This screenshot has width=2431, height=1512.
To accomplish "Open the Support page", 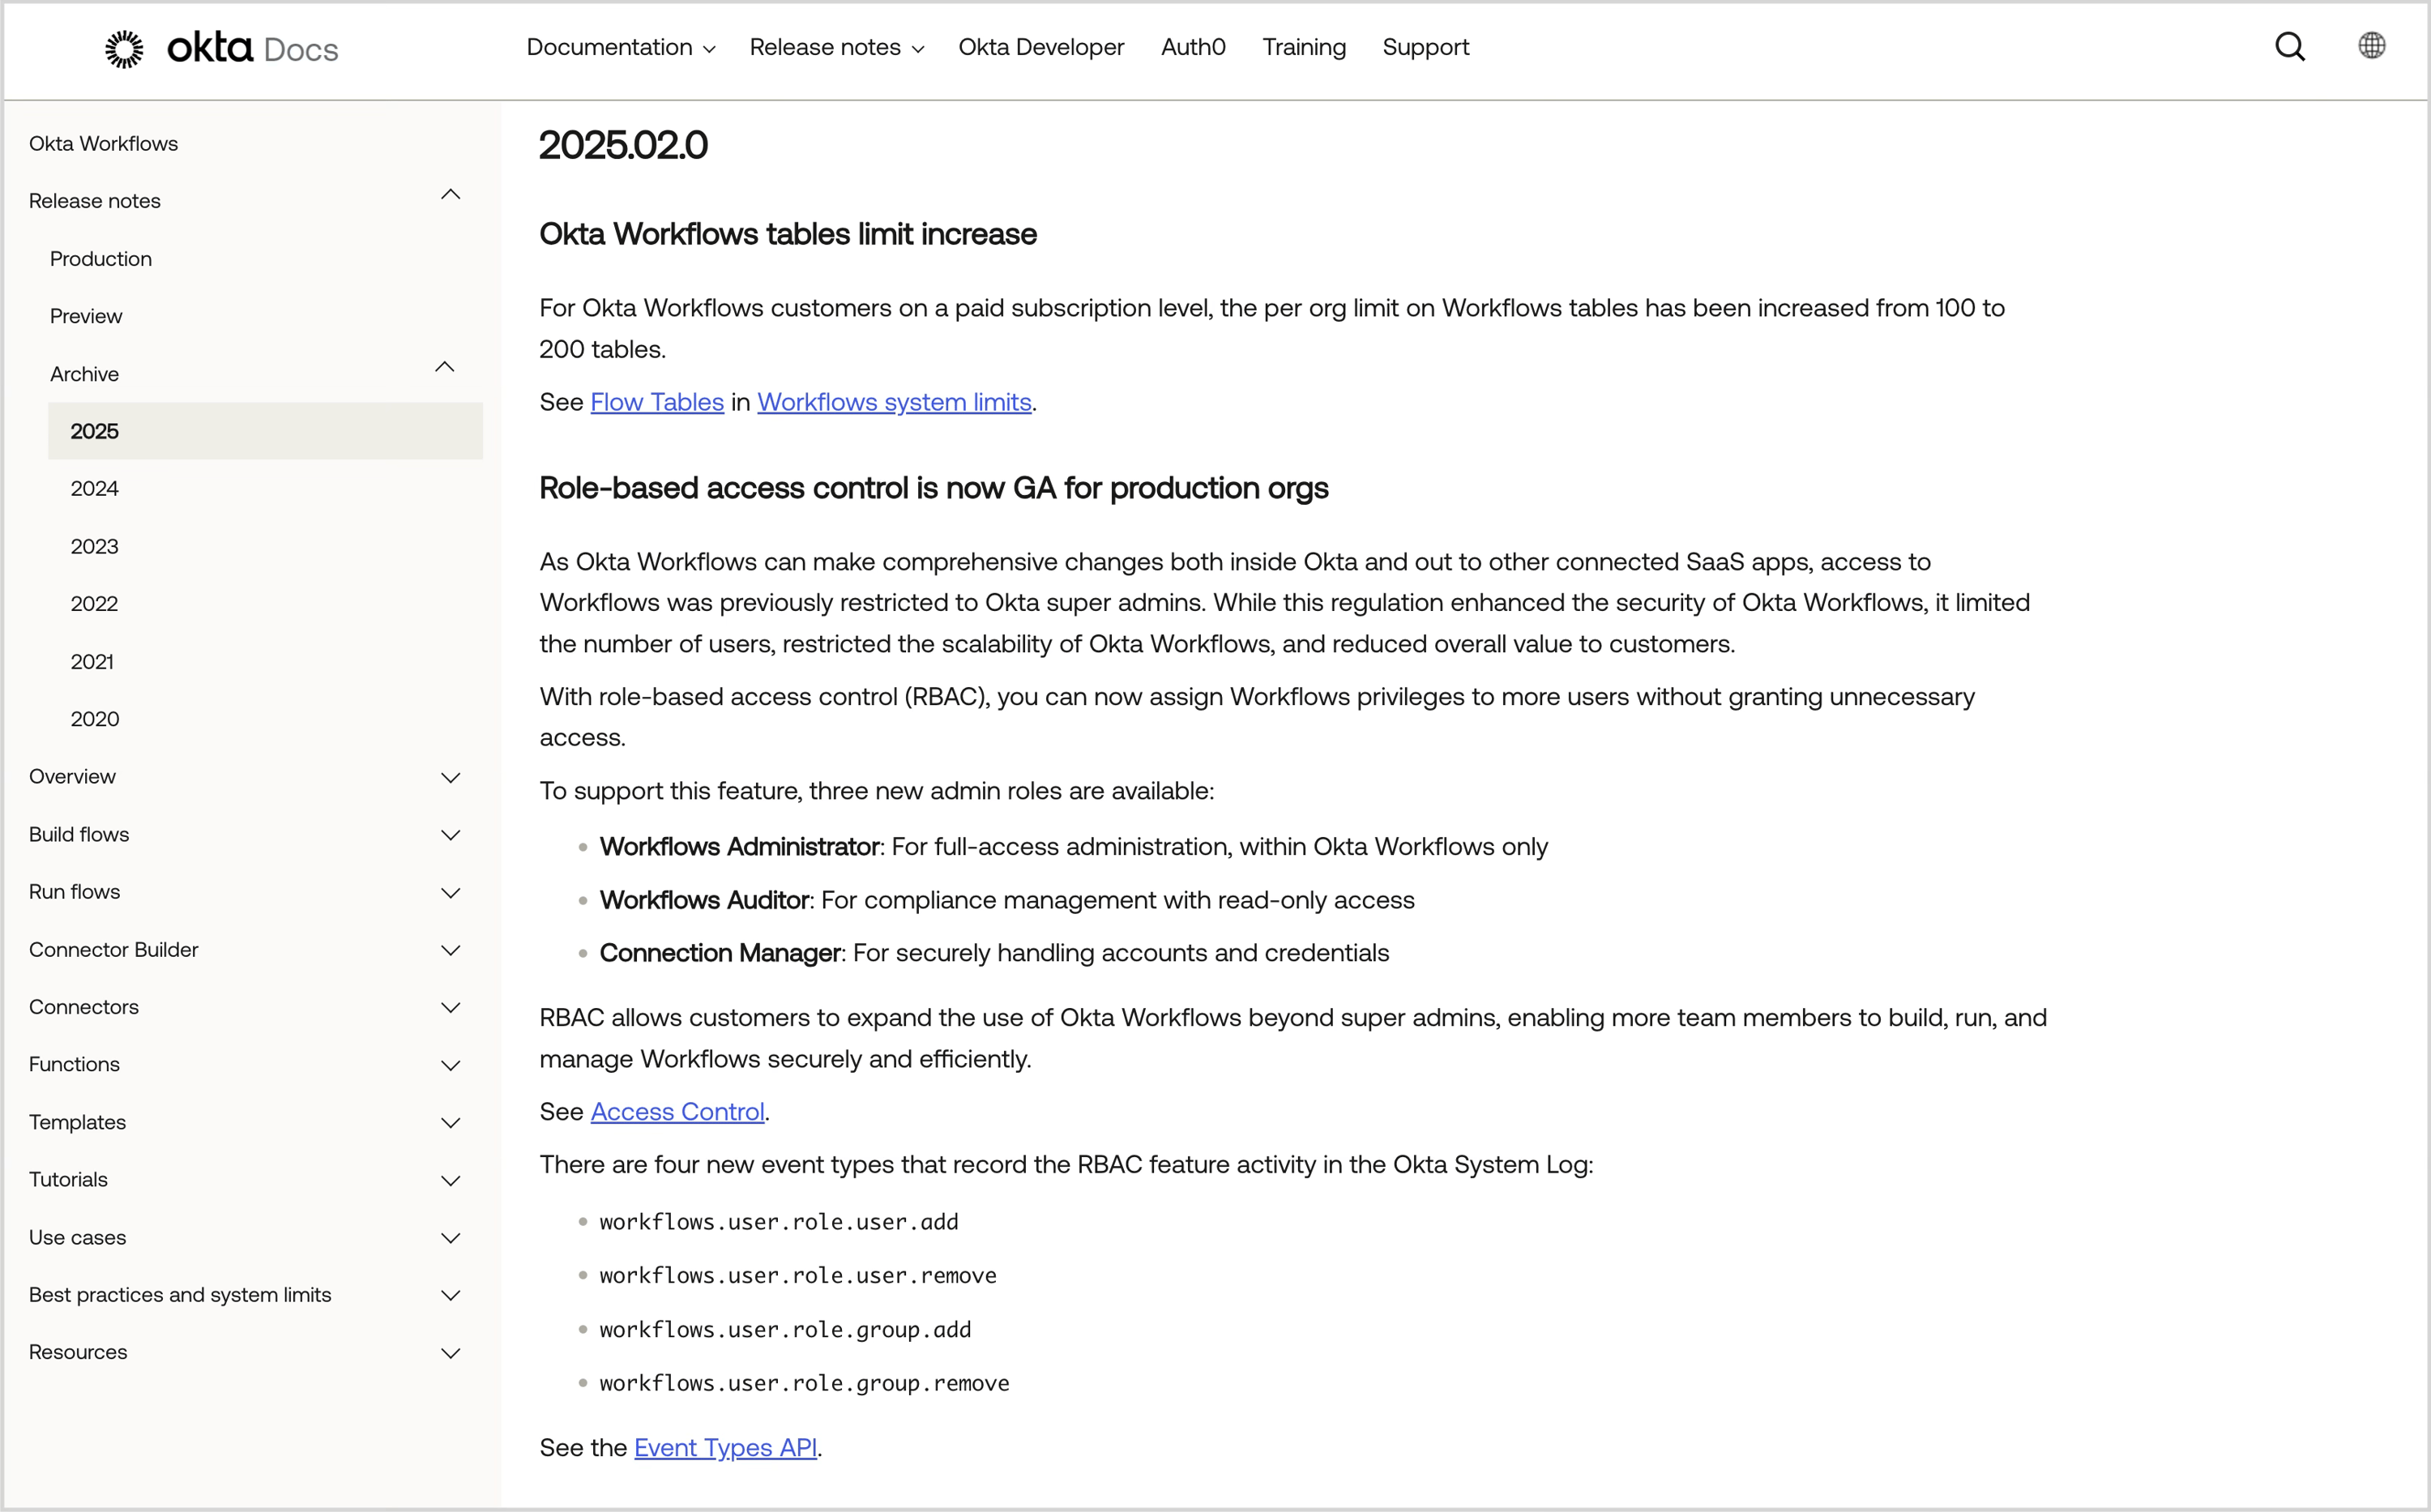I will point(1426,47).
